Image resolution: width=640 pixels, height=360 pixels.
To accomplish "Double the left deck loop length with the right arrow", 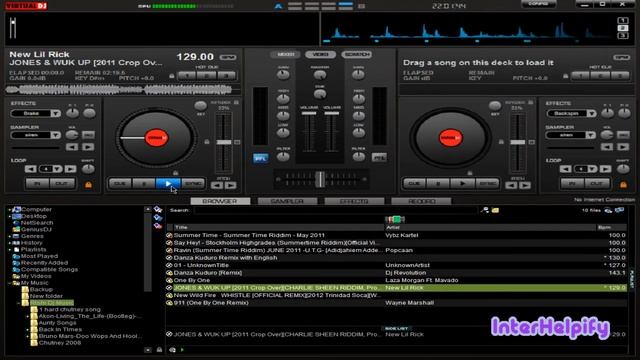I will point(70,169).
